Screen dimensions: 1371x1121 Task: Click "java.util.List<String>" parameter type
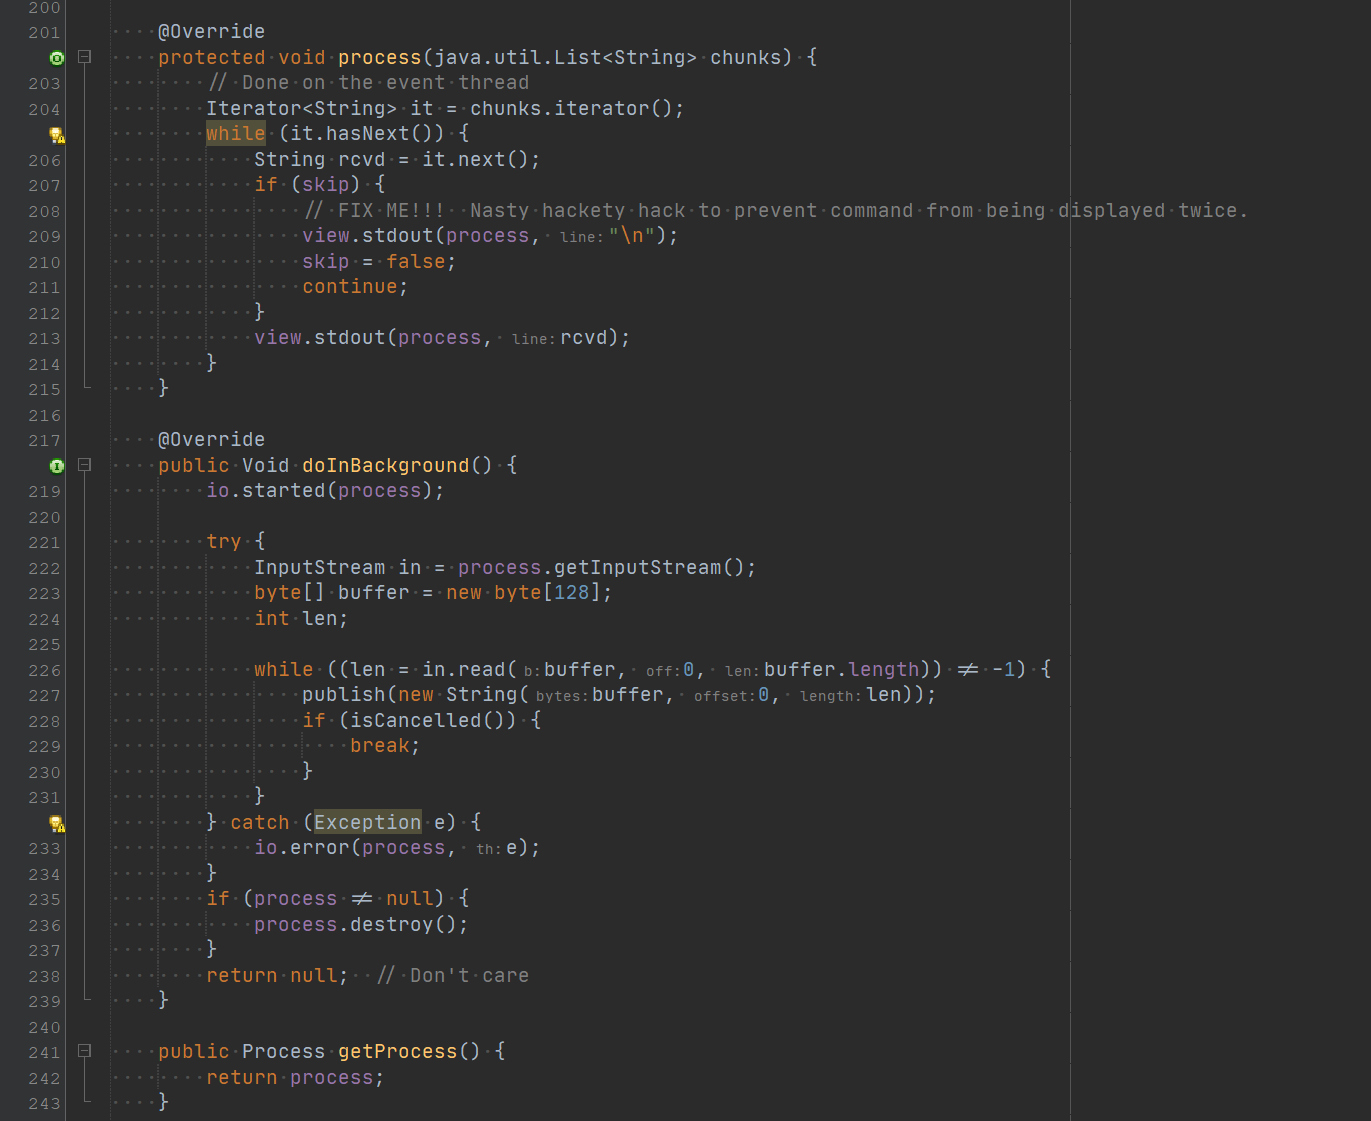[x=566, y=58]
